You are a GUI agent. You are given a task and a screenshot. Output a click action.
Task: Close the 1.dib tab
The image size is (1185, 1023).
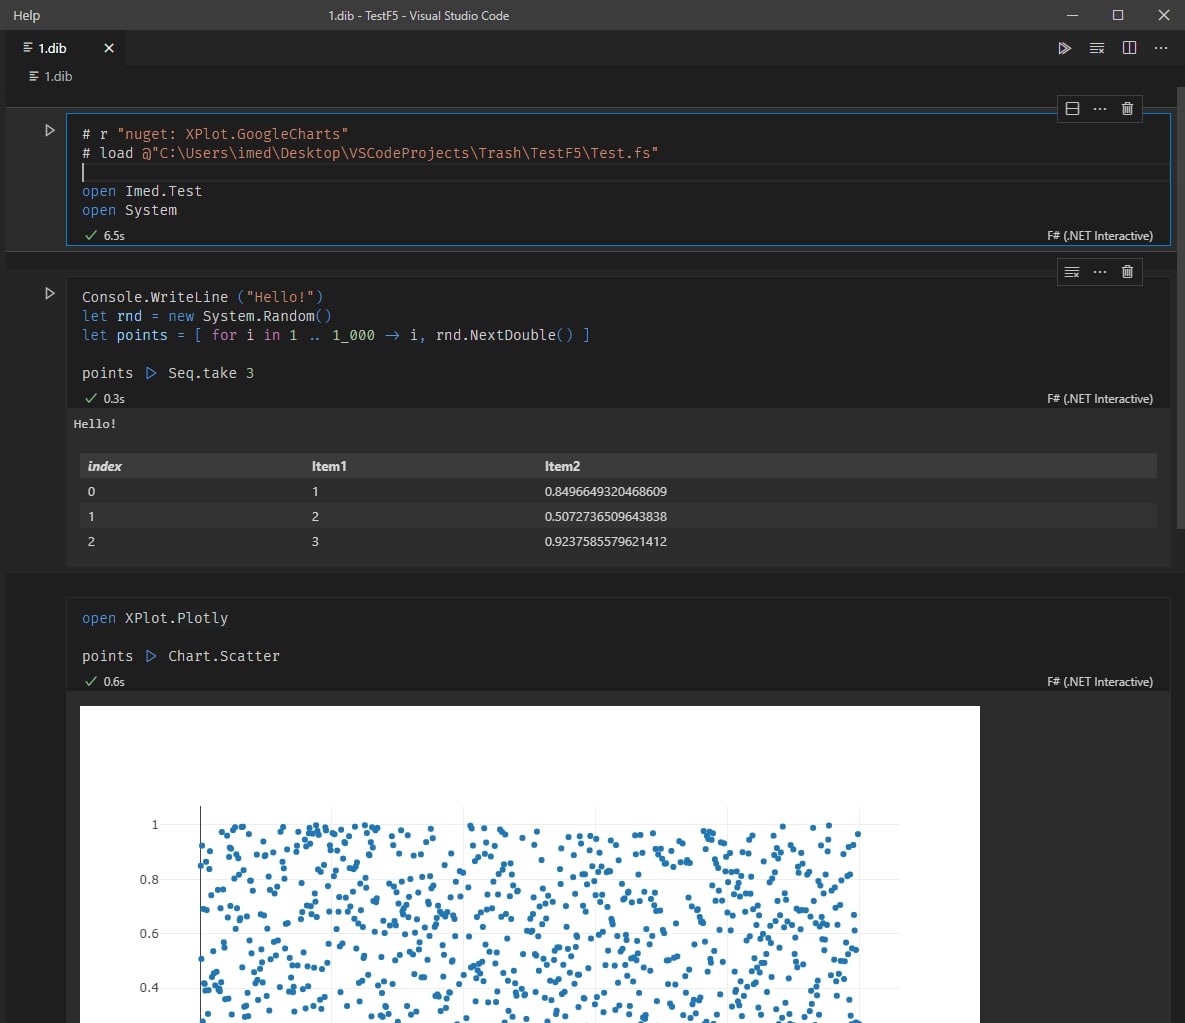[109, 48]
